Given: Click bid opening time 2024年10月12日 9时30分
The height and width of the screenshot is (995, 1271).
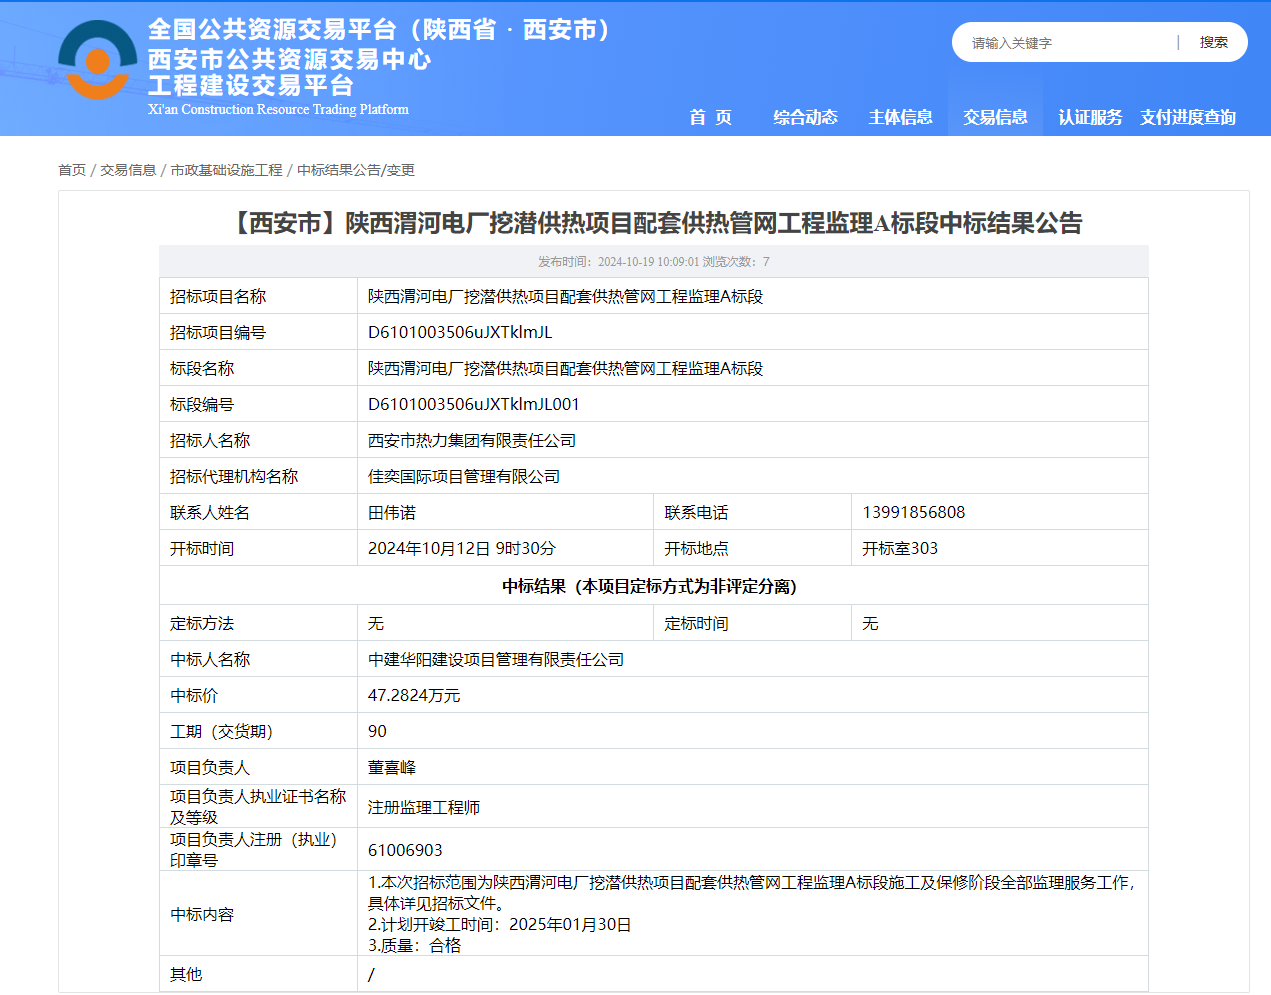Looking at the screenshot, I should pos(462,549).
